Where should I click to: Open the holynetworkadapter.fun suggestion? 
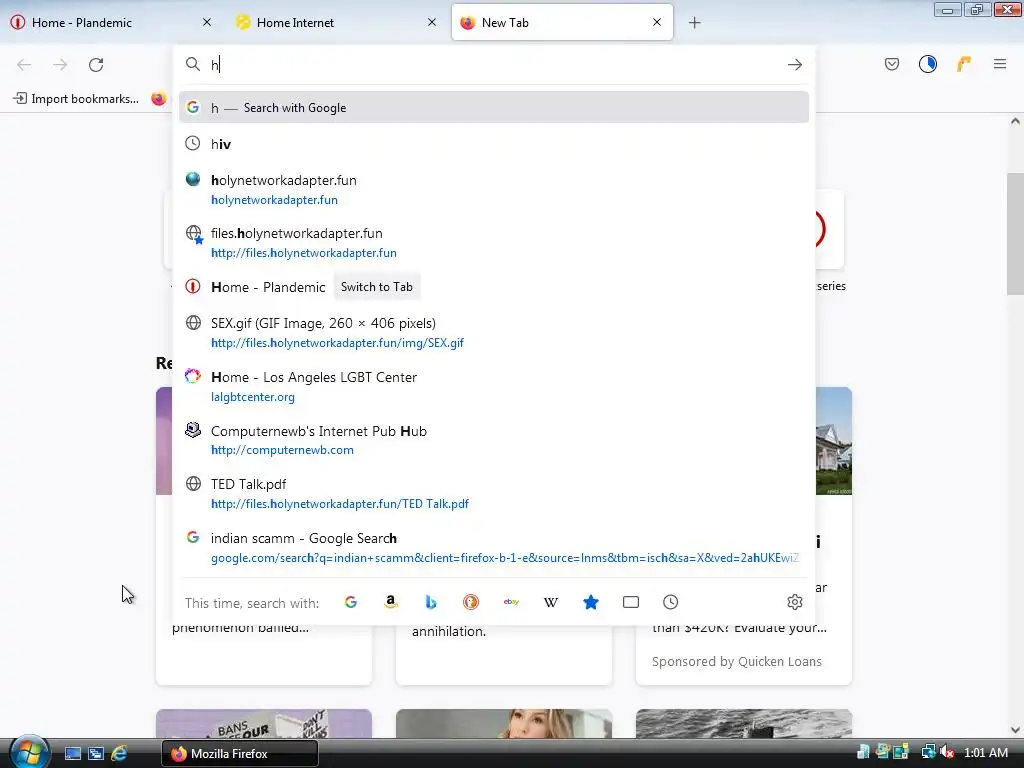click(494, 189)
